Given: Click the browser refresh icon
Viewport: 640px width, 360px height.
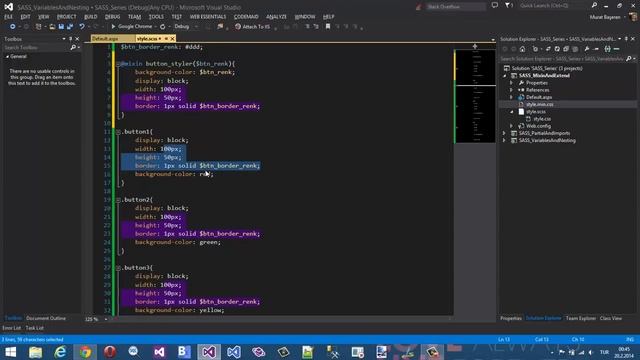Looking at the screenshot, I should click(162, 27).
